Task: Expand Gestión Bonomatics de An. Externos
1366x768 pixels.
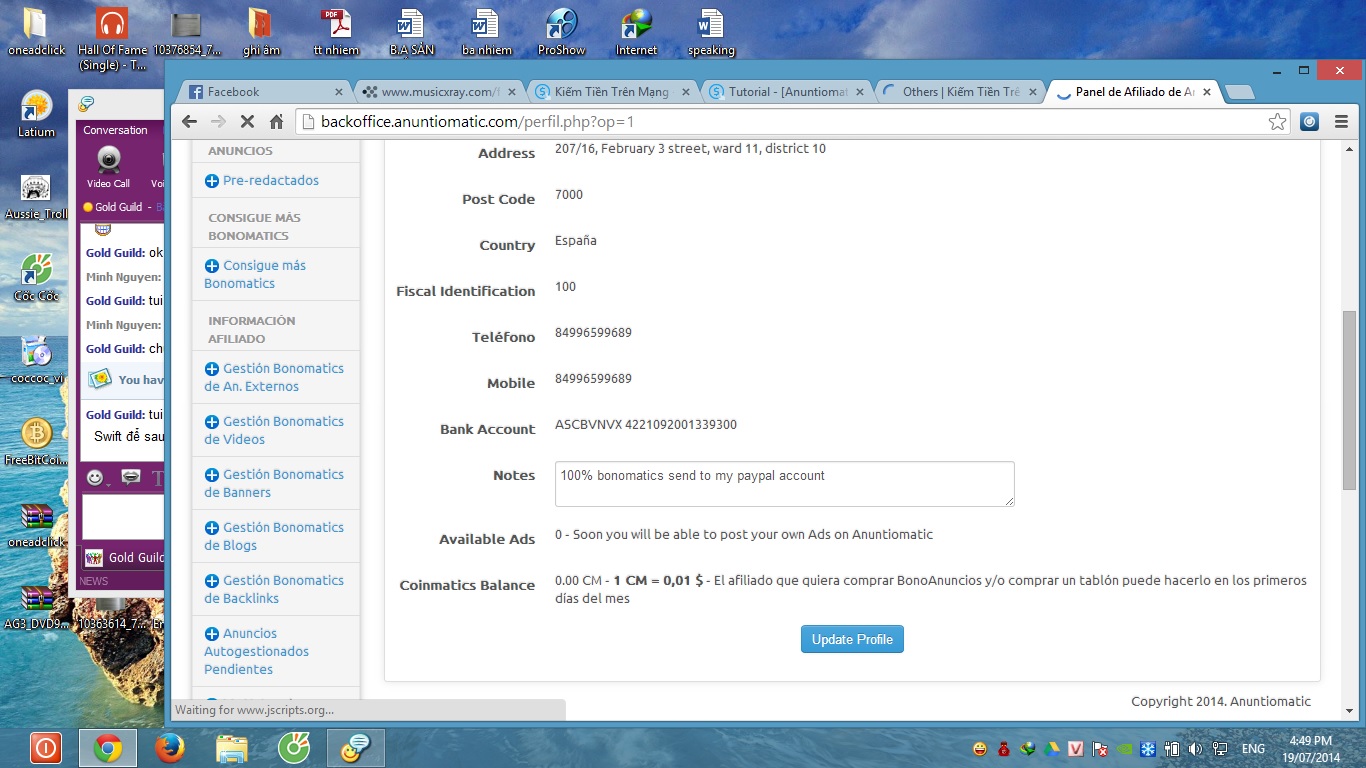Action: [275, 377]
